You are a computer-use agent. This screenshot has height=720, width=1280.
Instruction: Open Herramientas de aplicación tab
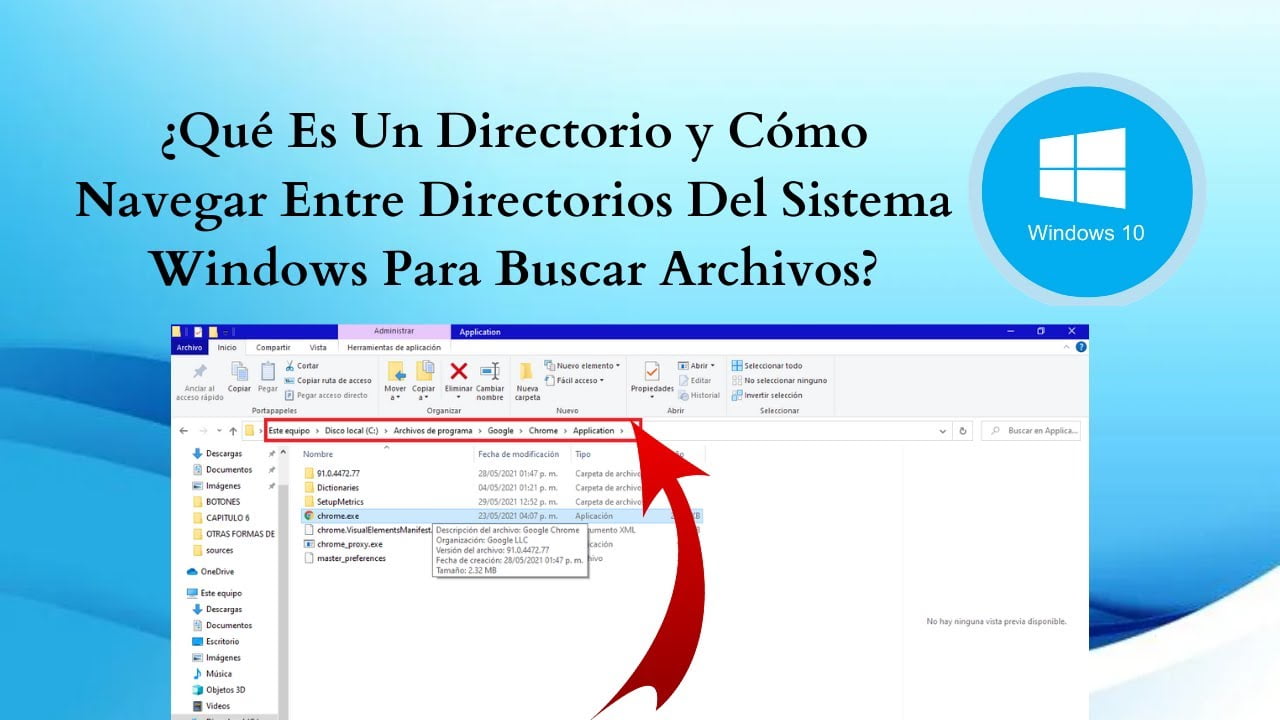393,347
